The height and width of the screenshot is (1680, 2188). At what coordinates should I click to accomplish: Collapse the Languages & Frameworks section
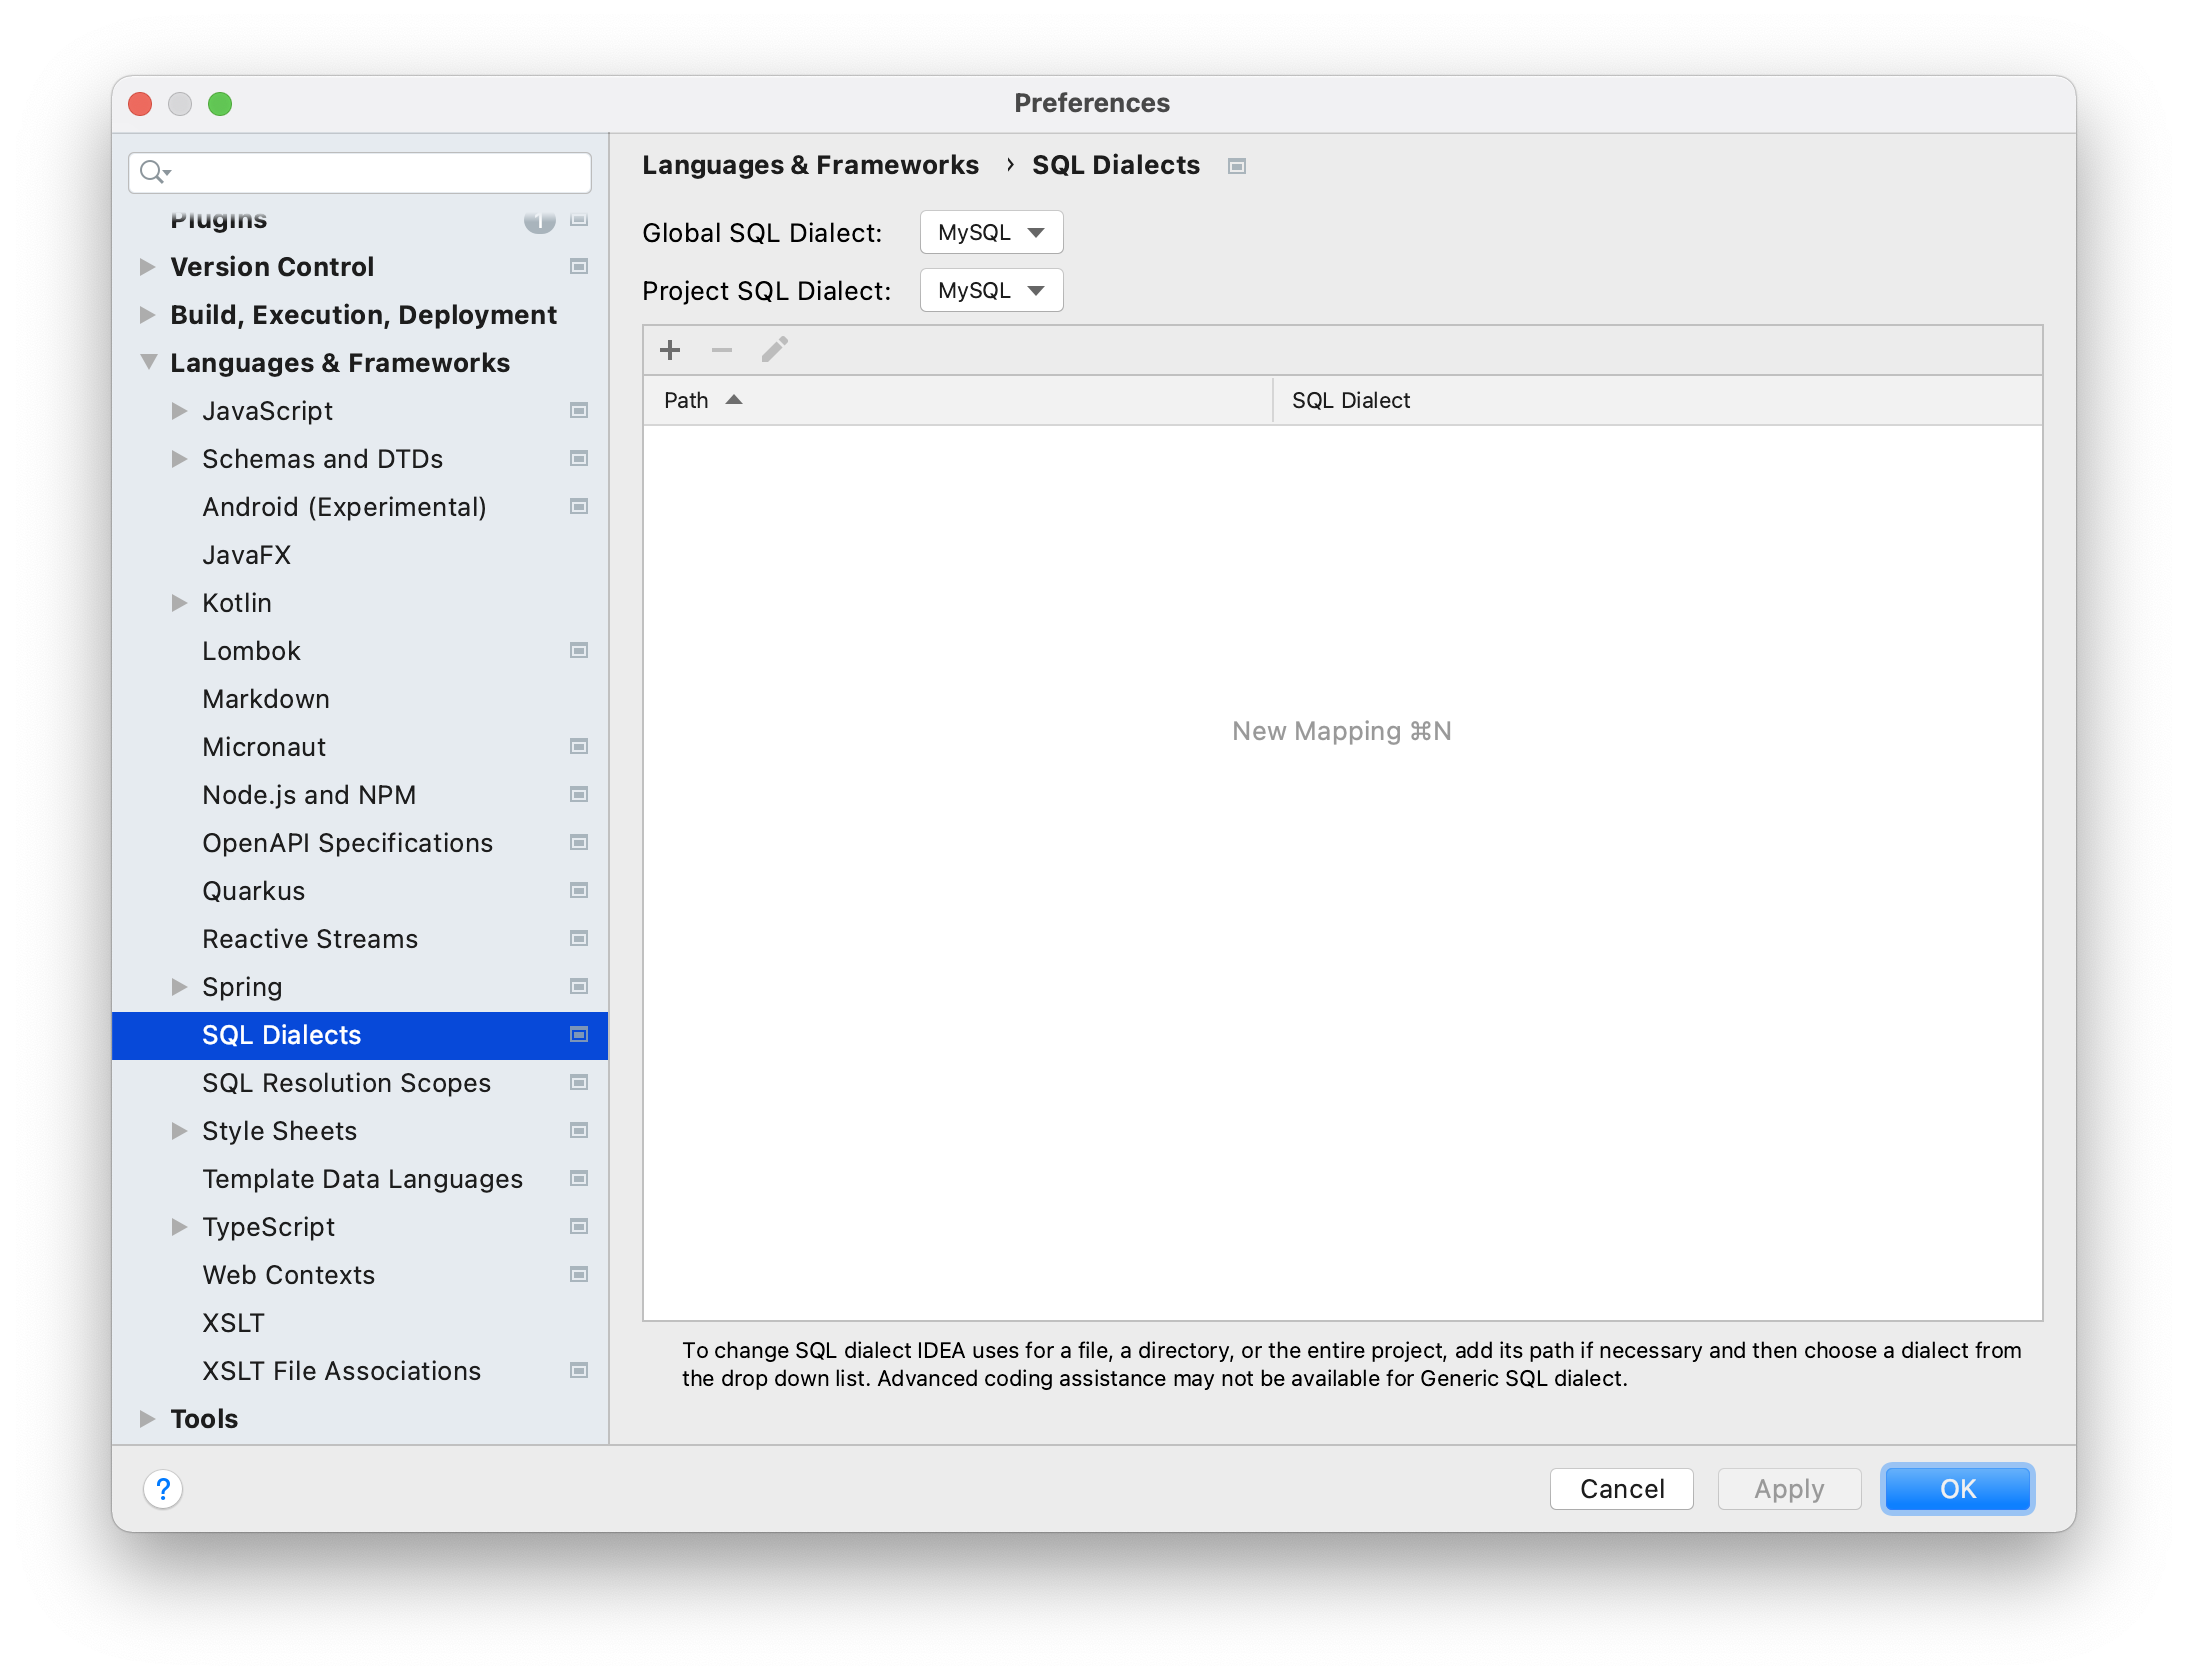tap(148, 362)
